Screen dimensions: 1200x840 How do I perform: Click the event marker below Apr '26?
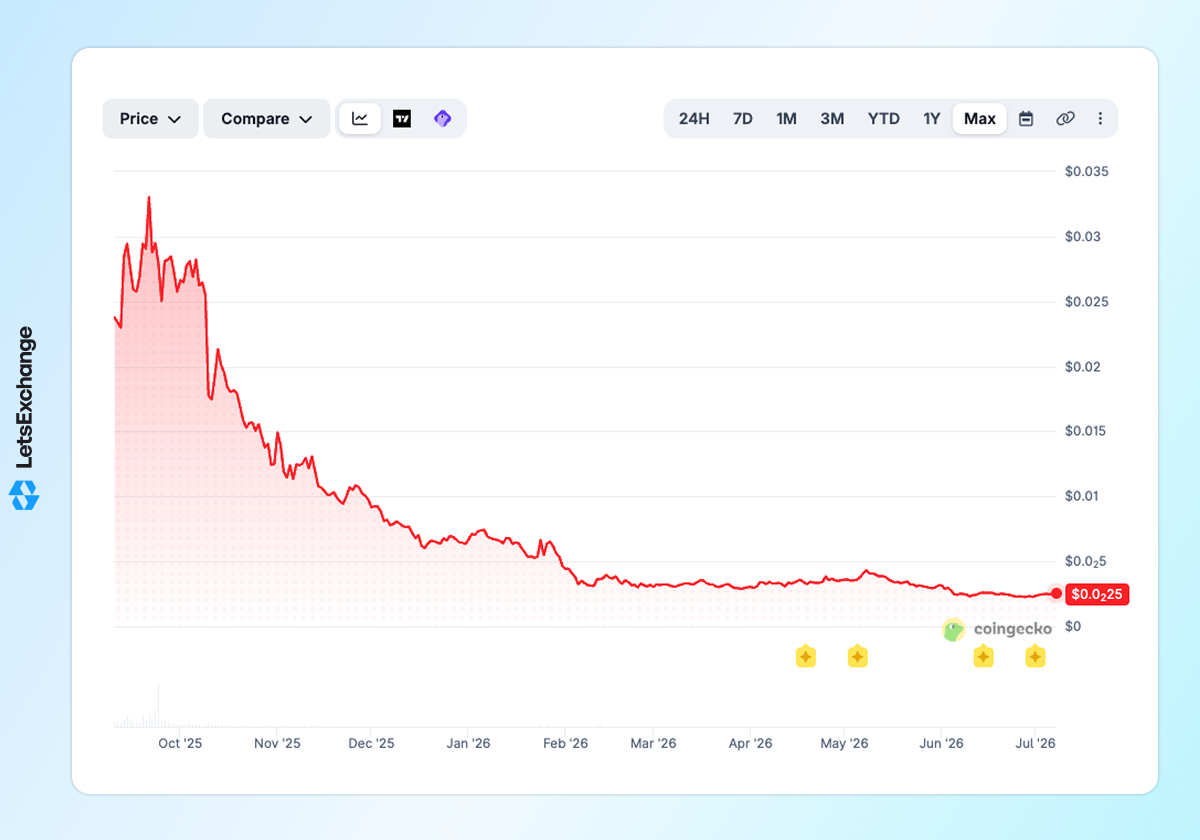click(x=806, y=657)
